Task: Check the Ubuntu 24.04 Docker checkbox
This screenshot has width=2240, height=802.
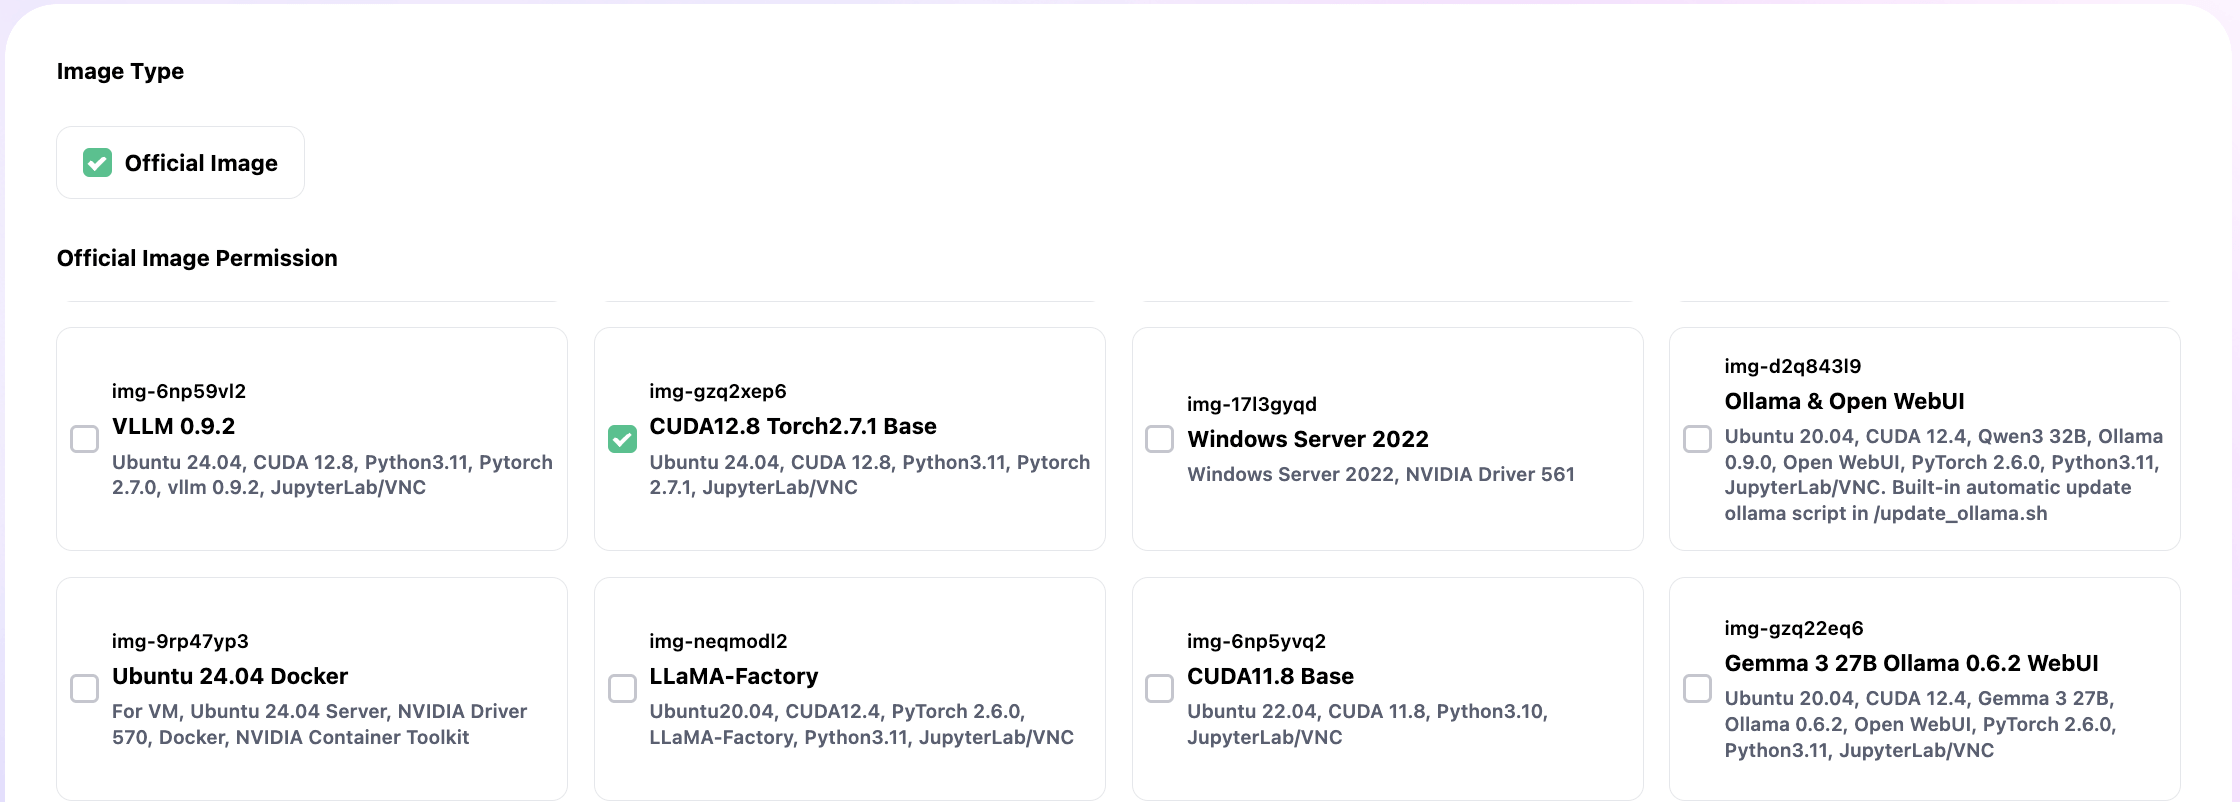Action: [85, 688]
